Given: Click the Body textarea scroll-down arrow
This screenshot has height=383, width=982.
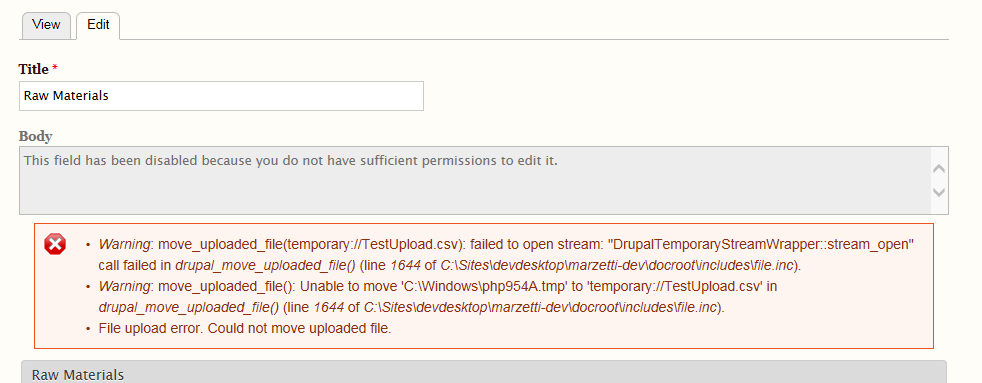Looking at the screenshot, I should click(938, 192).
